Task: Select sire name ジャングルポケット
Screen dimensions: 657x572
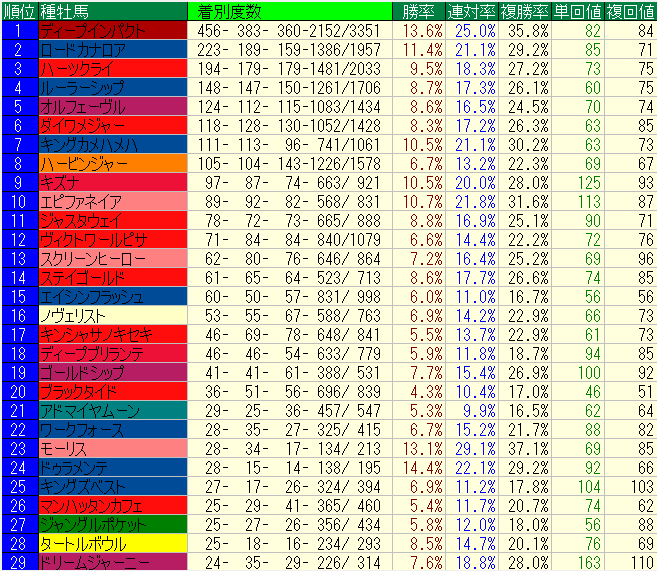Action: [113, 524]
